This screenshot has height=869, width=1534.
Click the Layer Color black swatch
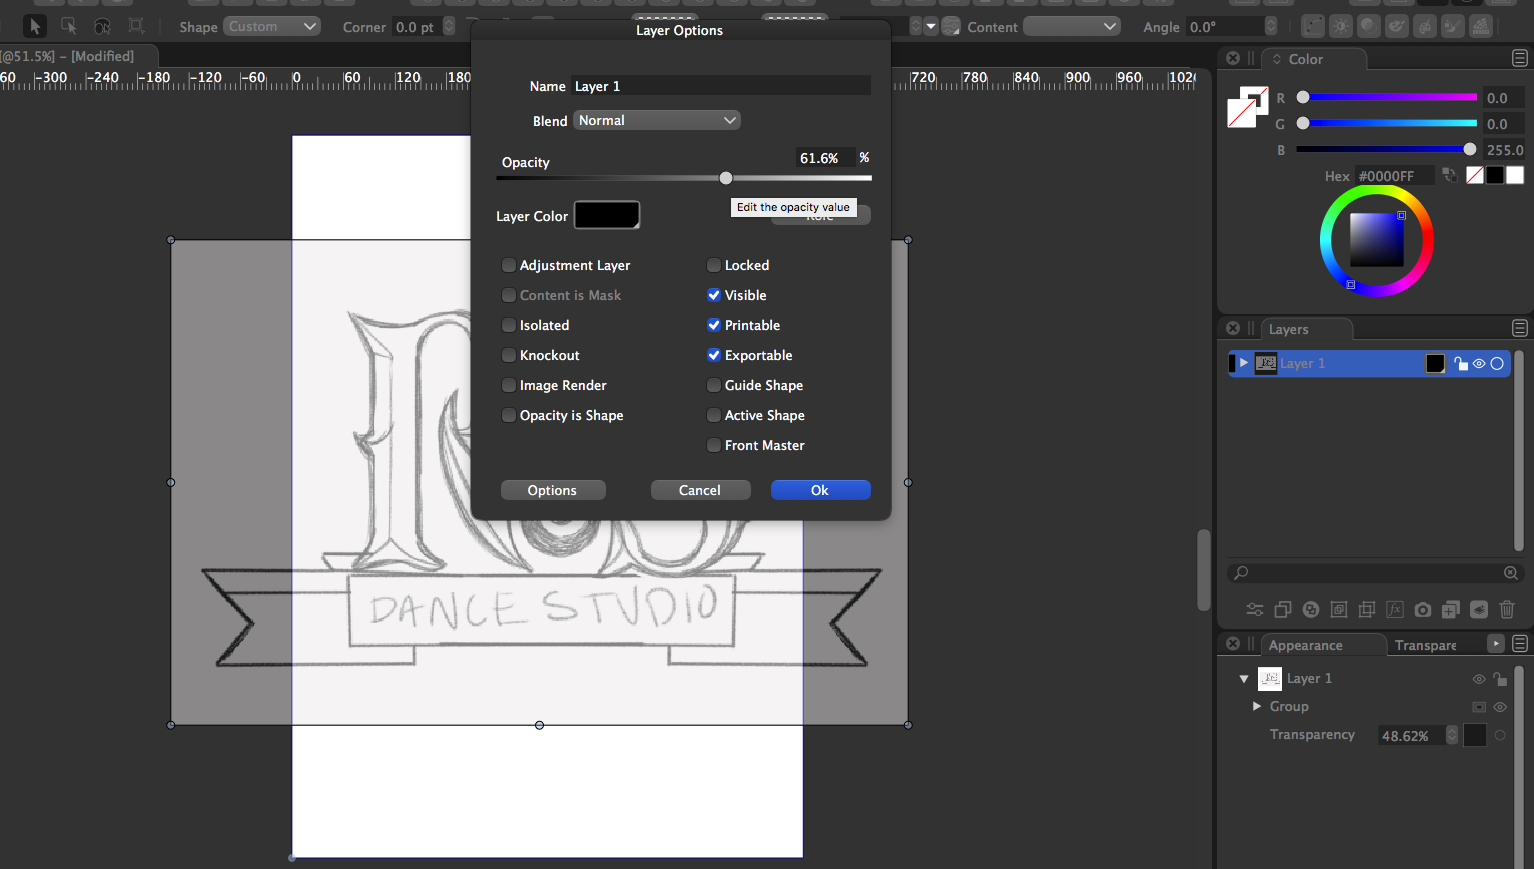[x=606, y=215]
